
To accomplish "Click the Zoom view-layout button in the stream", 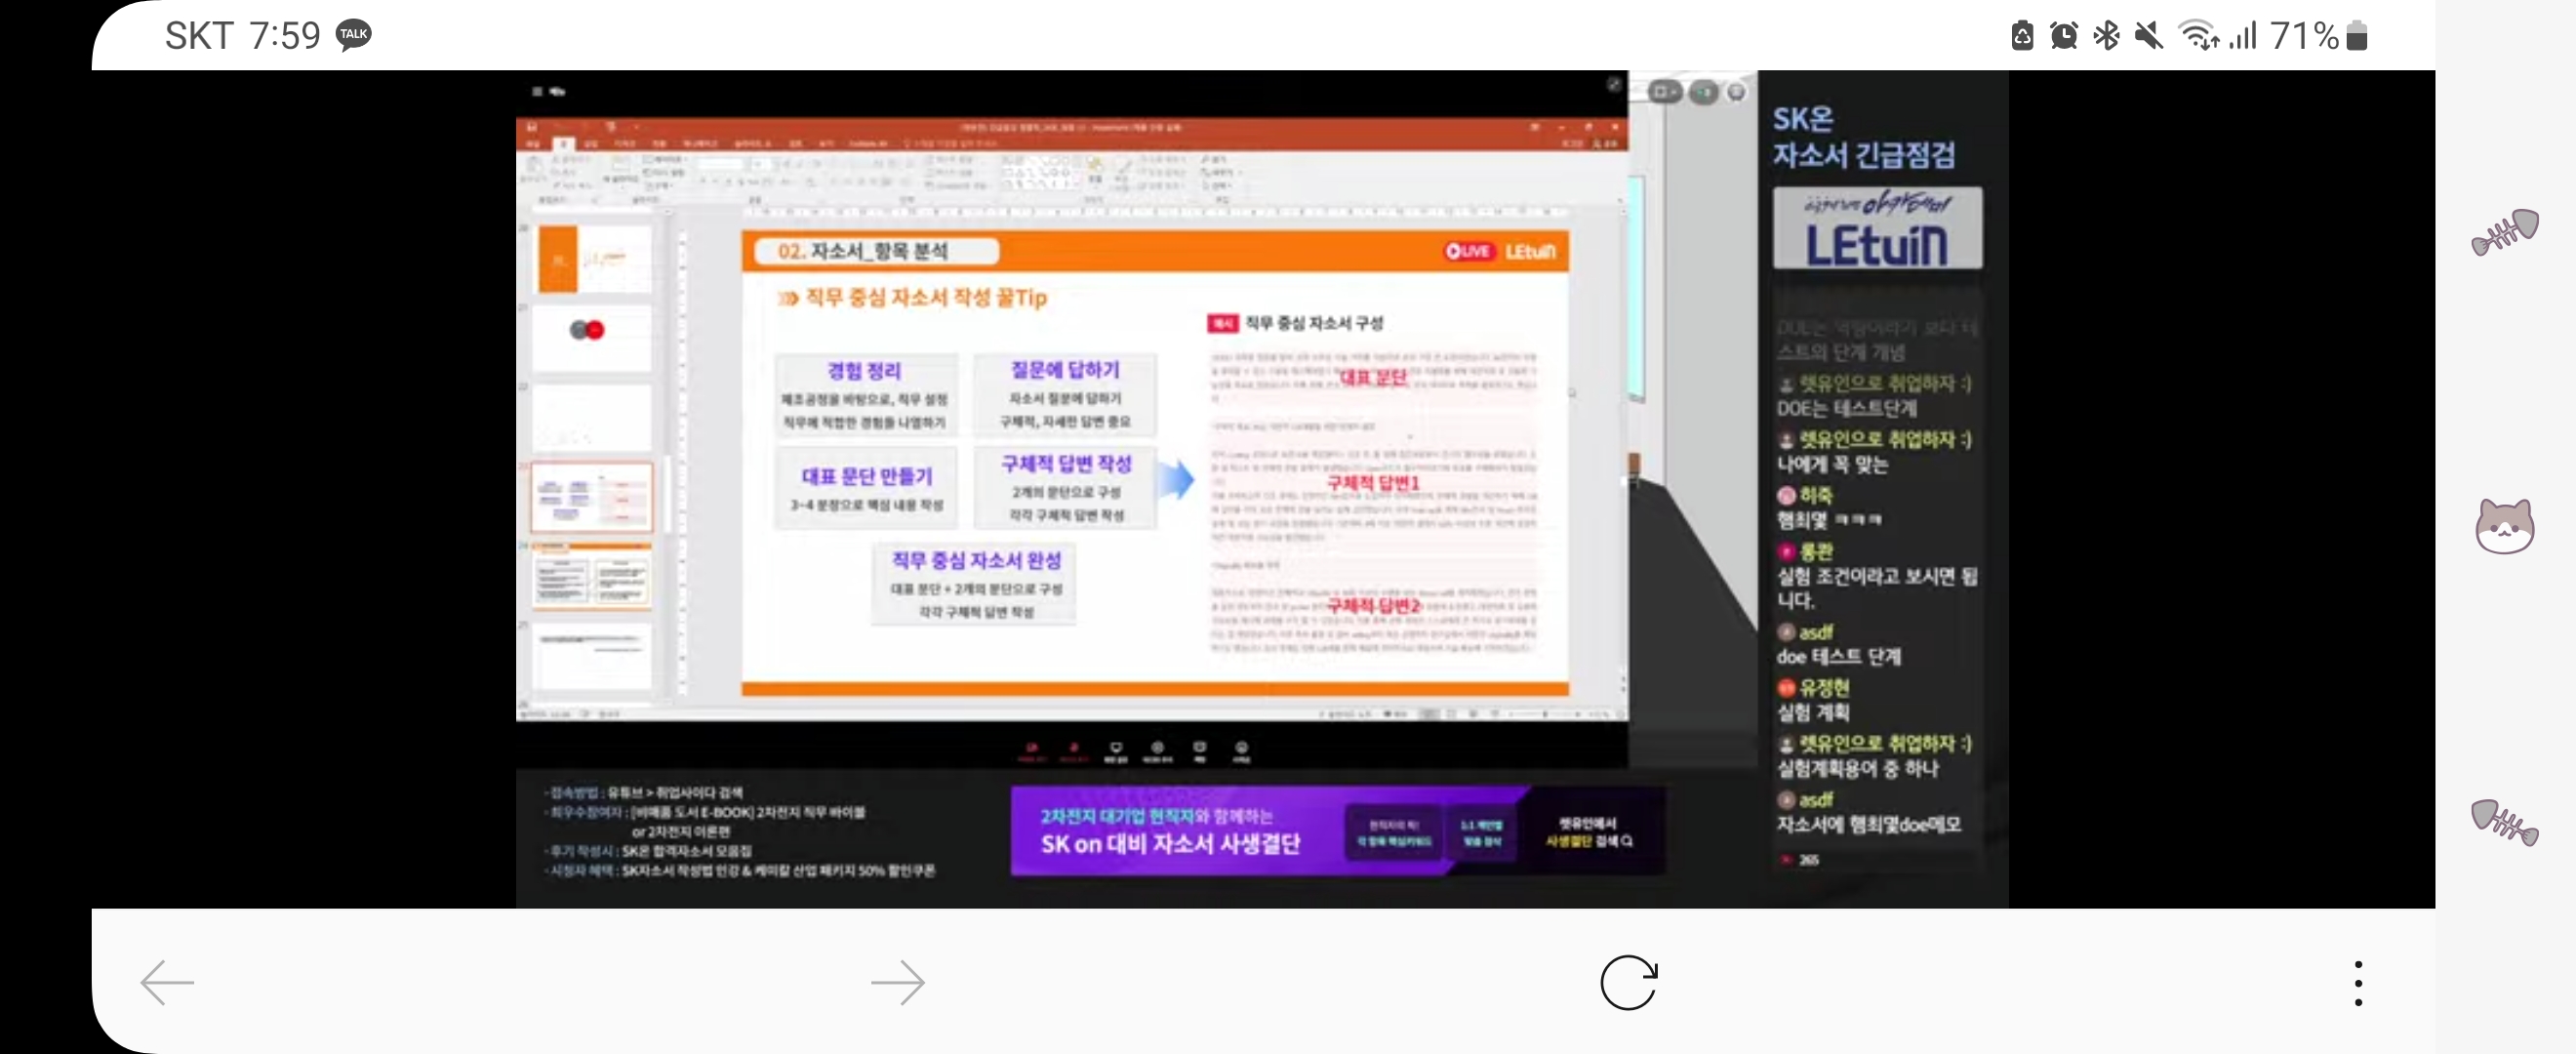I will (x=1664, y=92).
